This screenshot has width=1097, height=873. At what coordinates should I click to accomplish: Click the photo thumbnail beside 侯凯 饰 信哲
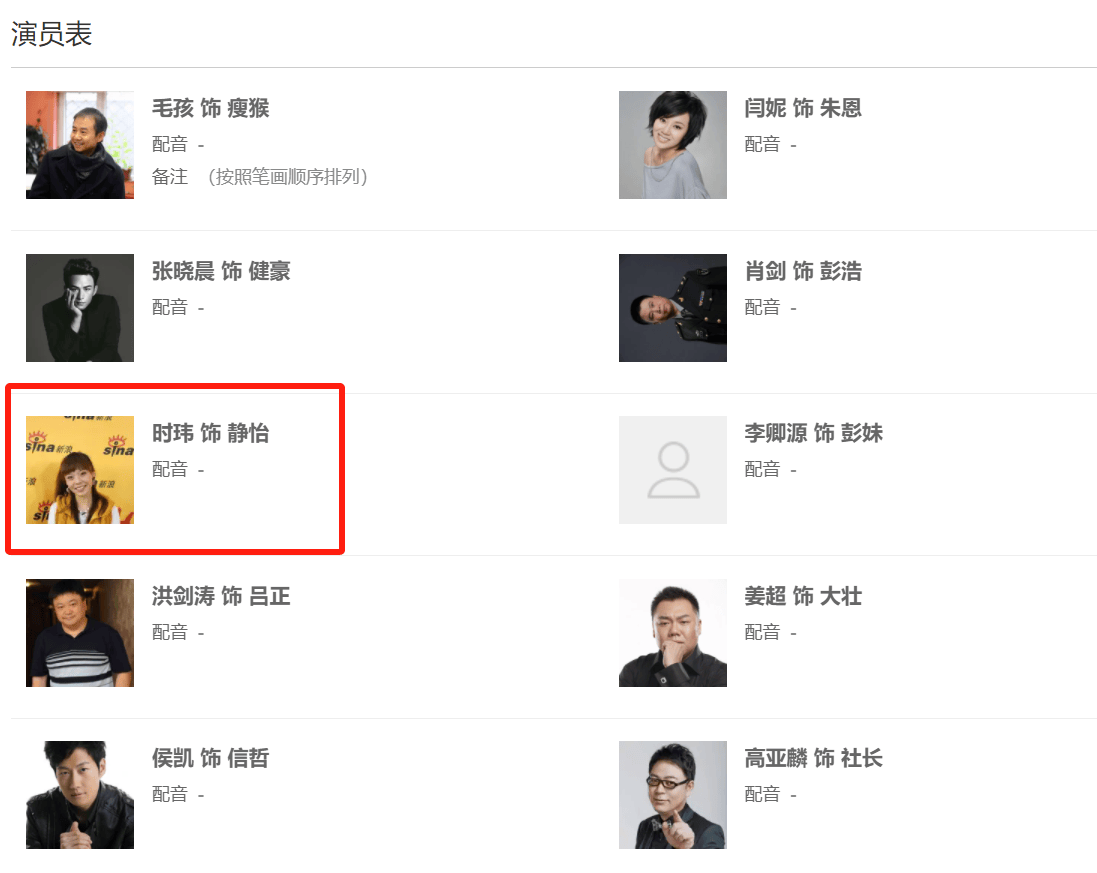pyautogui.click(x=80, y=795)
